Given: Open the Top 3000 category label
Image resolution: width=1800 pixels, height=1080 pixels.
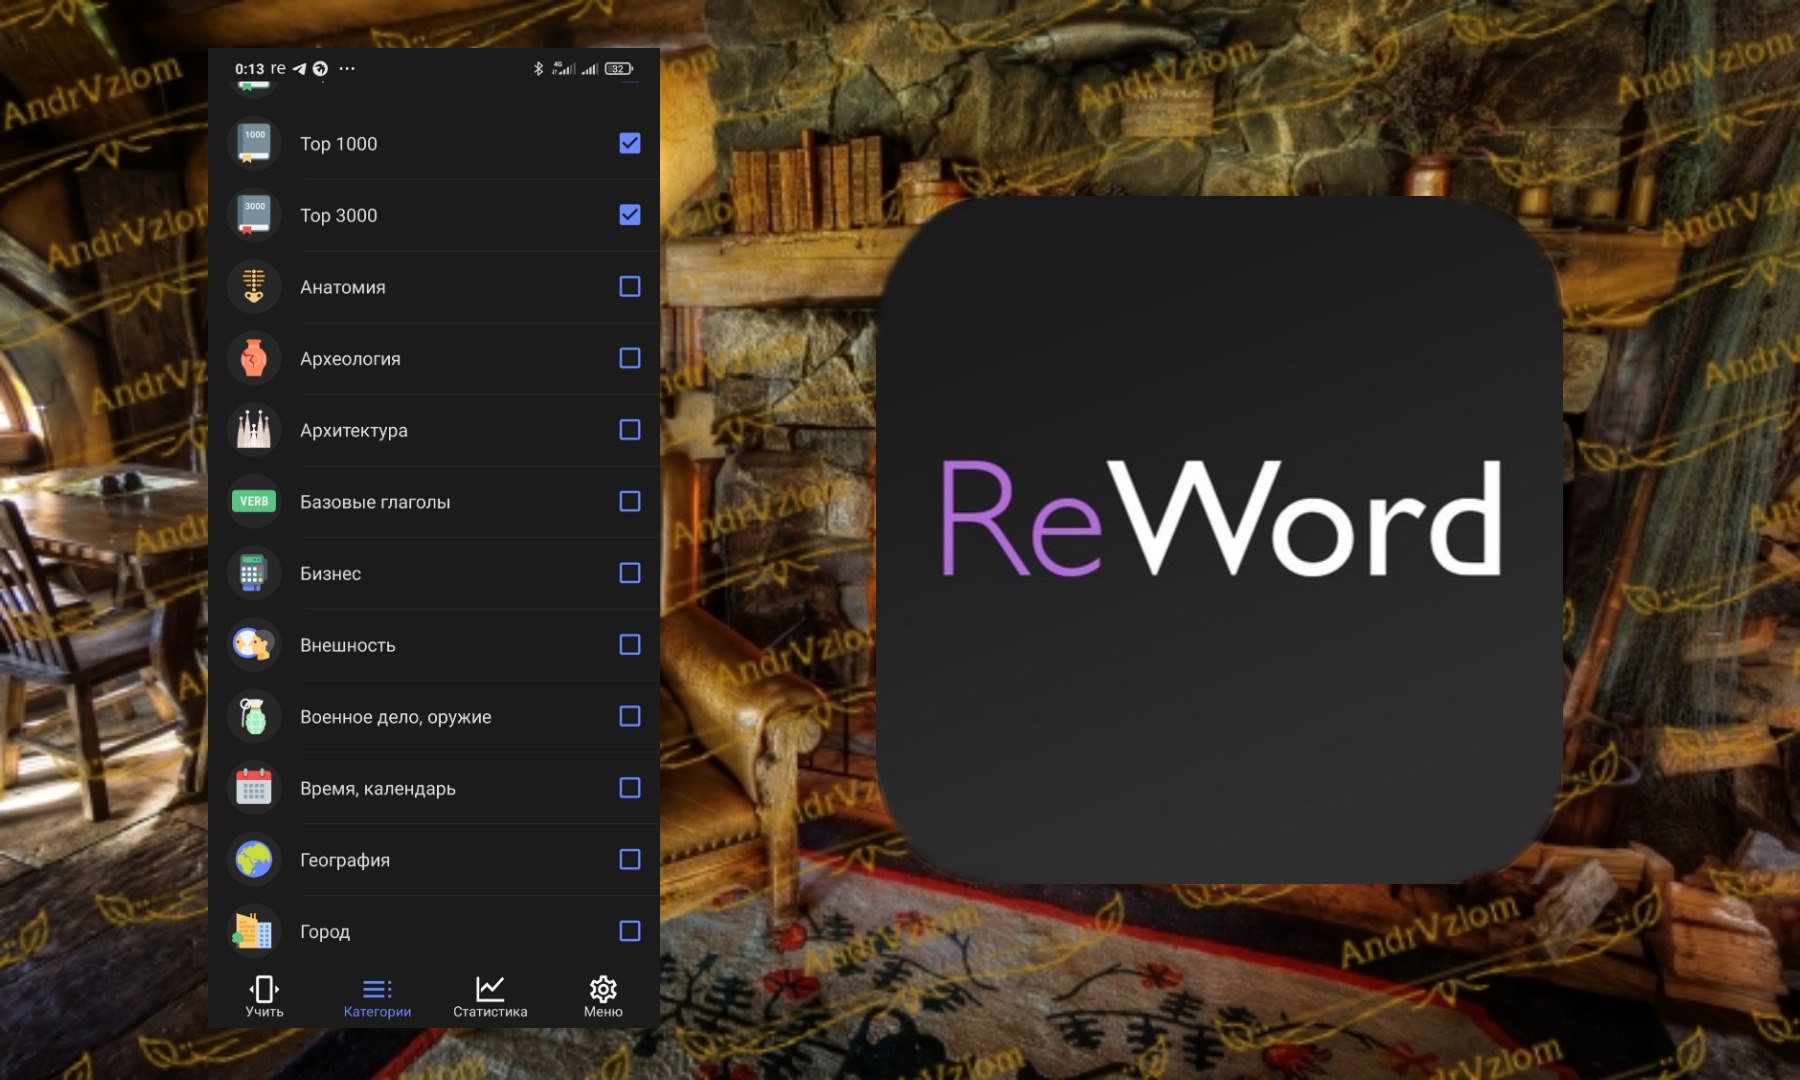Looking at the screenshot, I should click(339, 216).
